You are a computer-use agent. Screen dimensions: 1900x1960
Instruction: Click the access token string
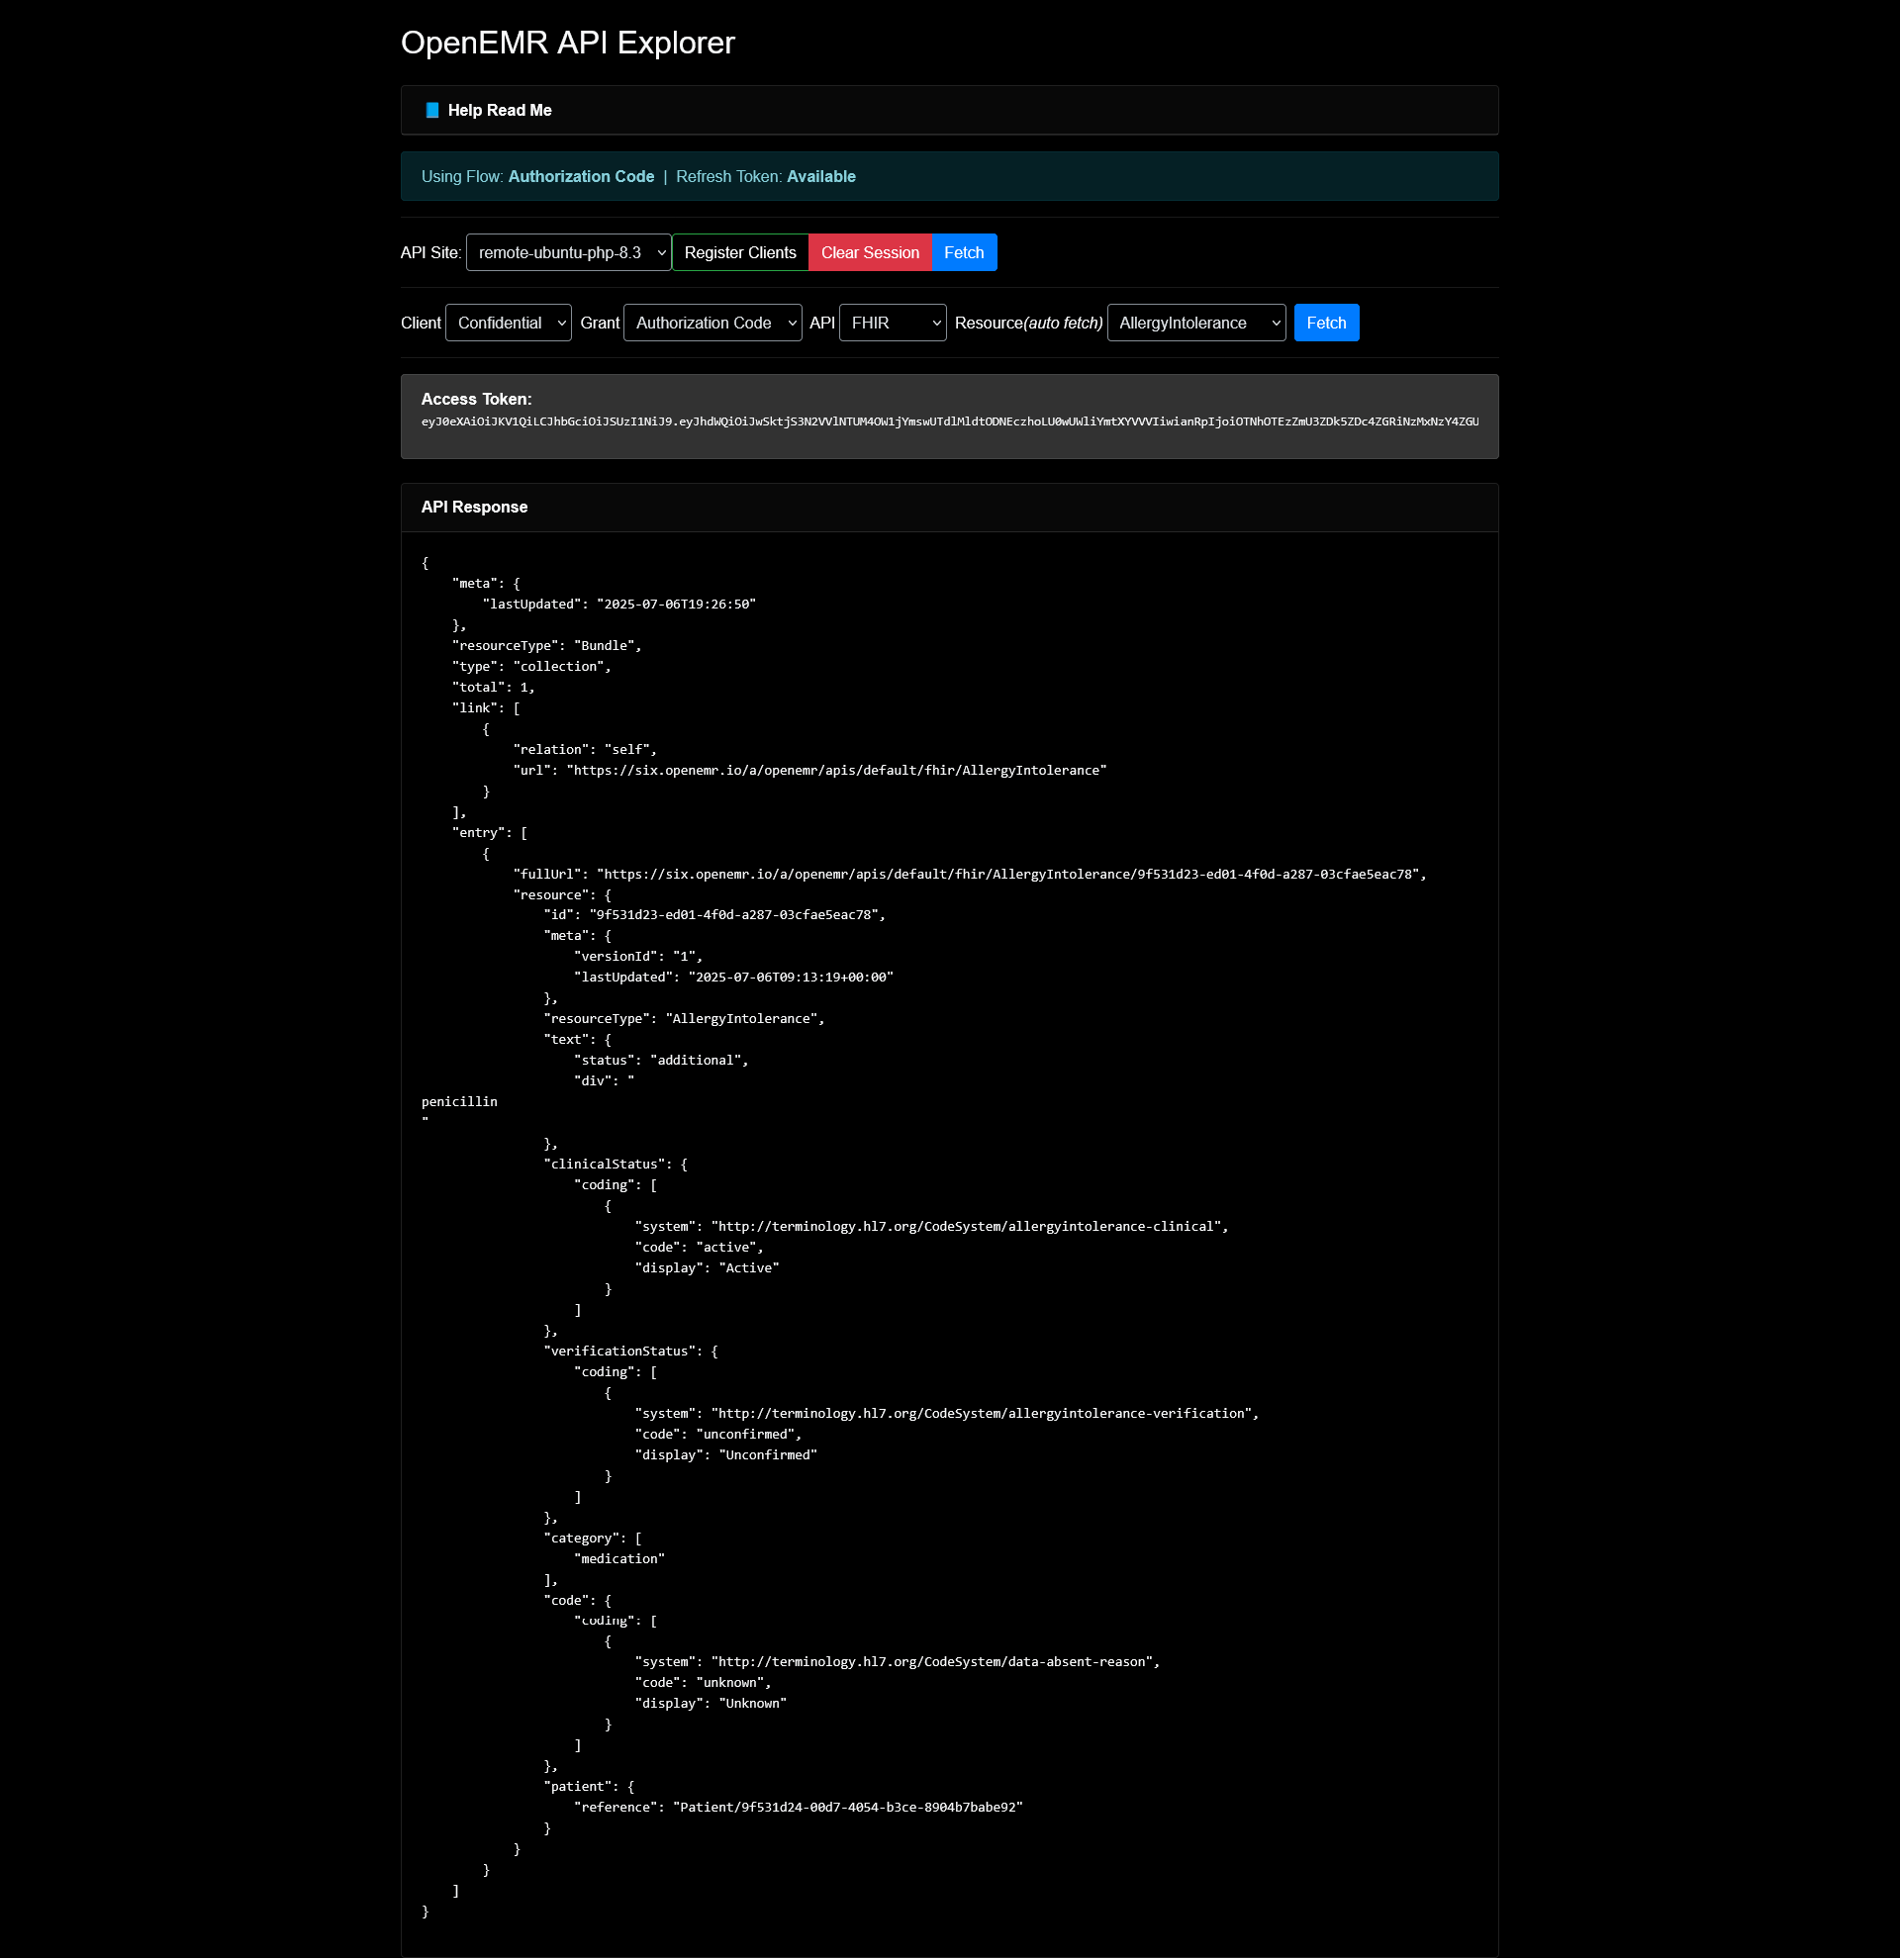[x=949, y=422]
